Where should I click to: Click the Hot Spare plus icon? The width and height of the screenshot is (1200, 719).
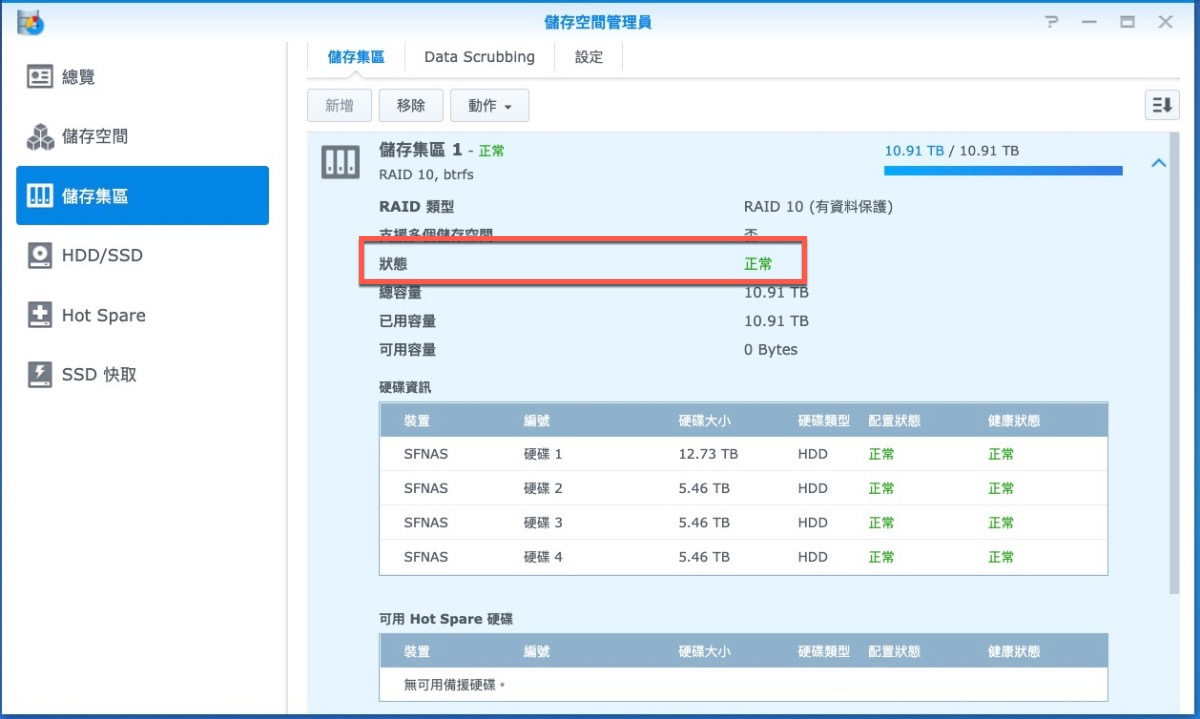(x=40, y=315)
